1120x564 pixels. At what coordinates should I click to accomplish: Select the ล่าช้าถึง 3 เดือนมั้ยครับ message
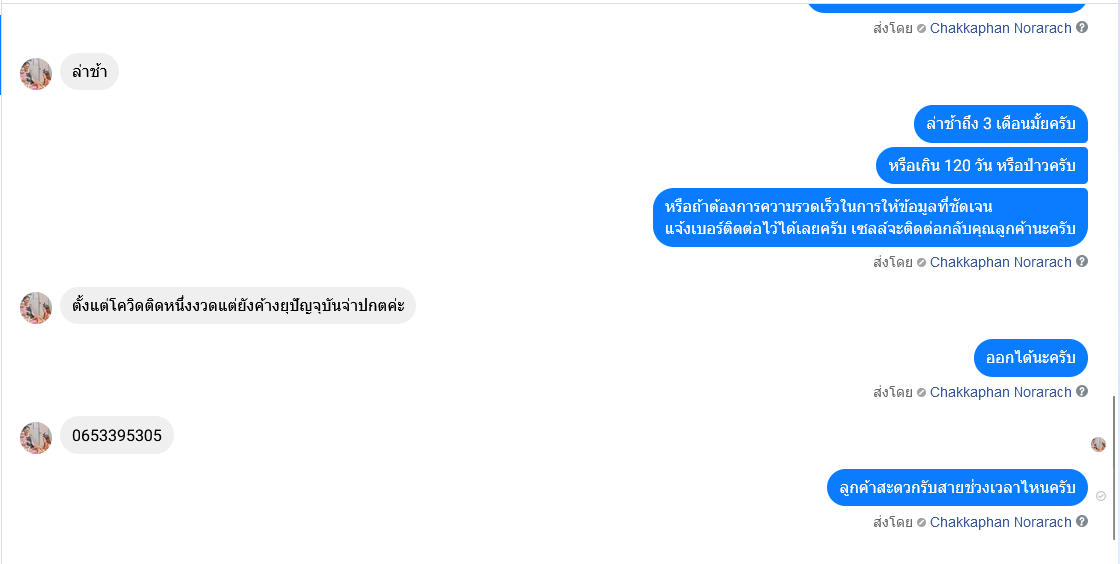(x=1001, y=124)
